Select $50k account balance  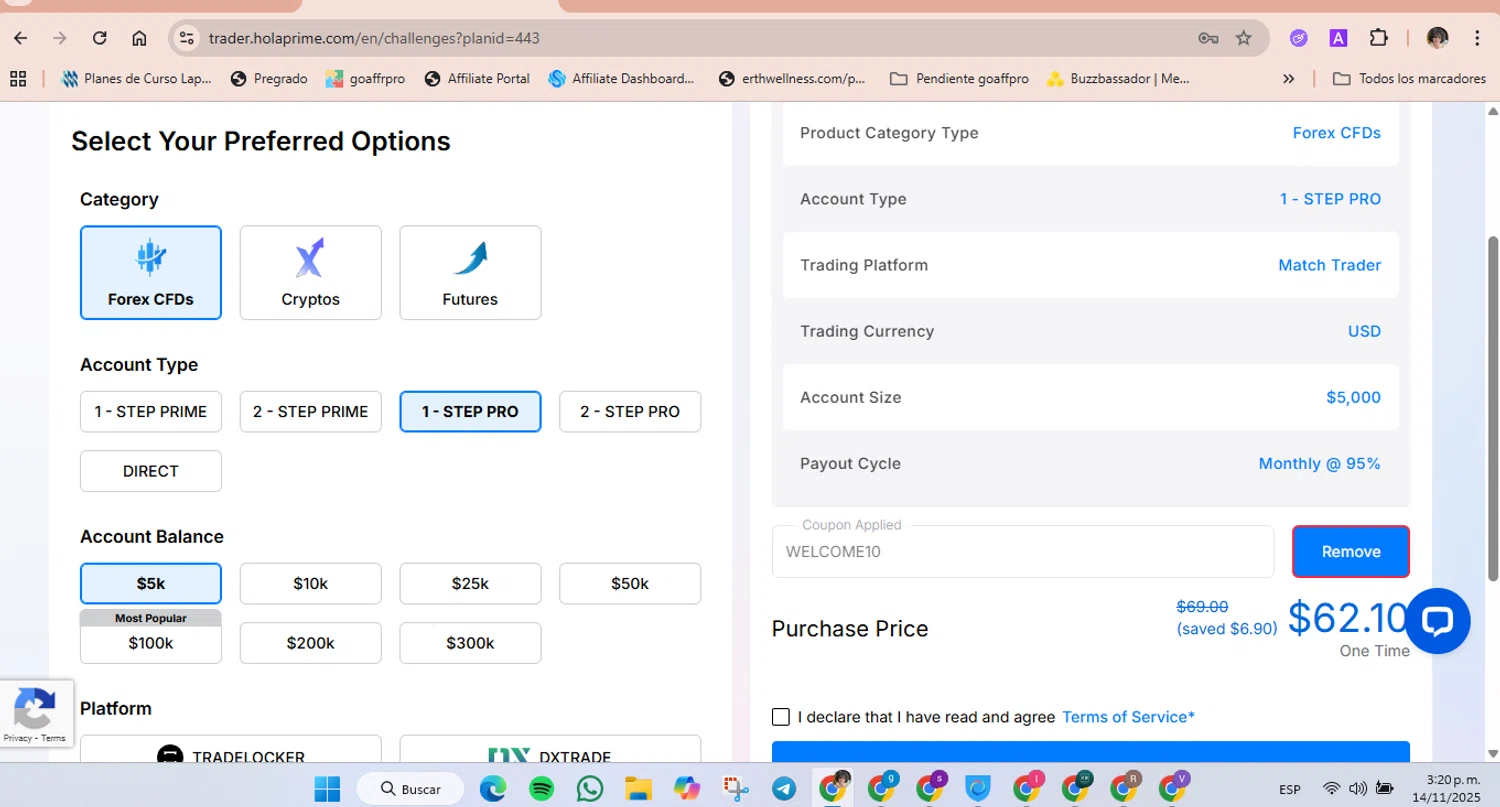(630, 583)
